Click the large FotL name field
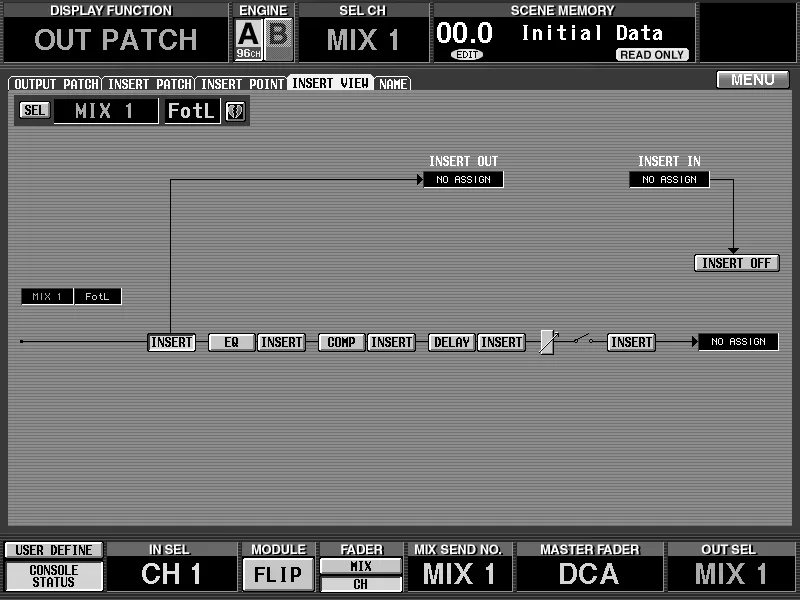 [x=192, y=111]
